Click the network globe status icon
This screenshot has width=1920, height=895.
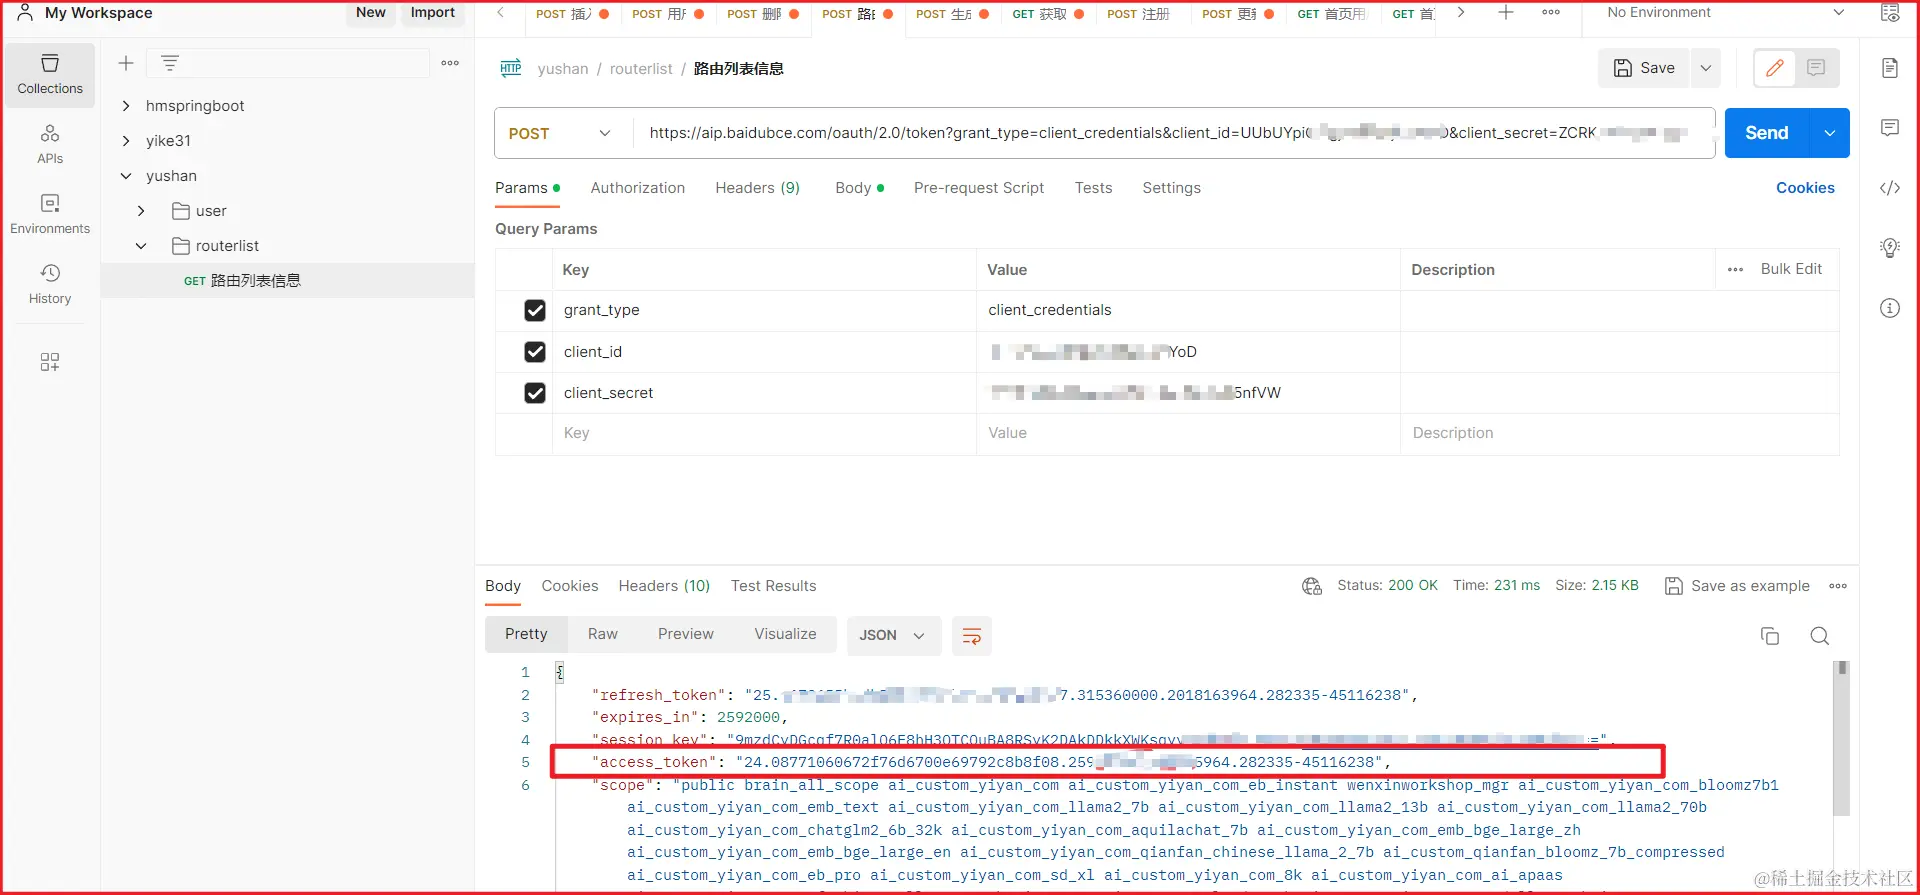(1312, 586)
